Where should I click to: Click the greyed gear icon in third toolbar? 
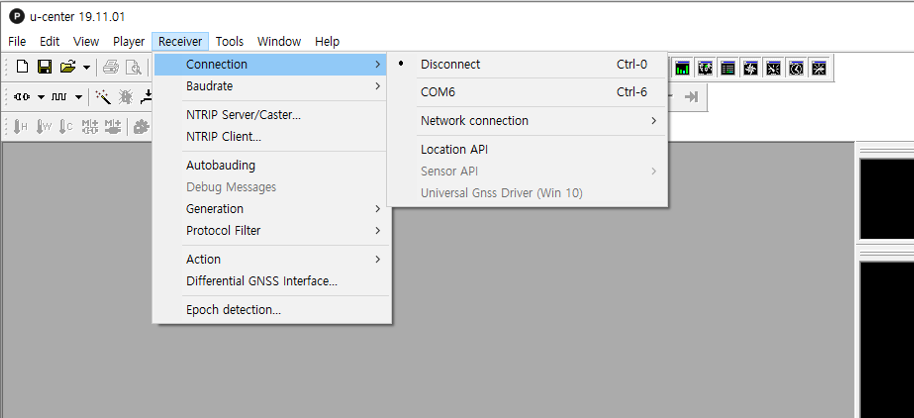pos(141,126)
